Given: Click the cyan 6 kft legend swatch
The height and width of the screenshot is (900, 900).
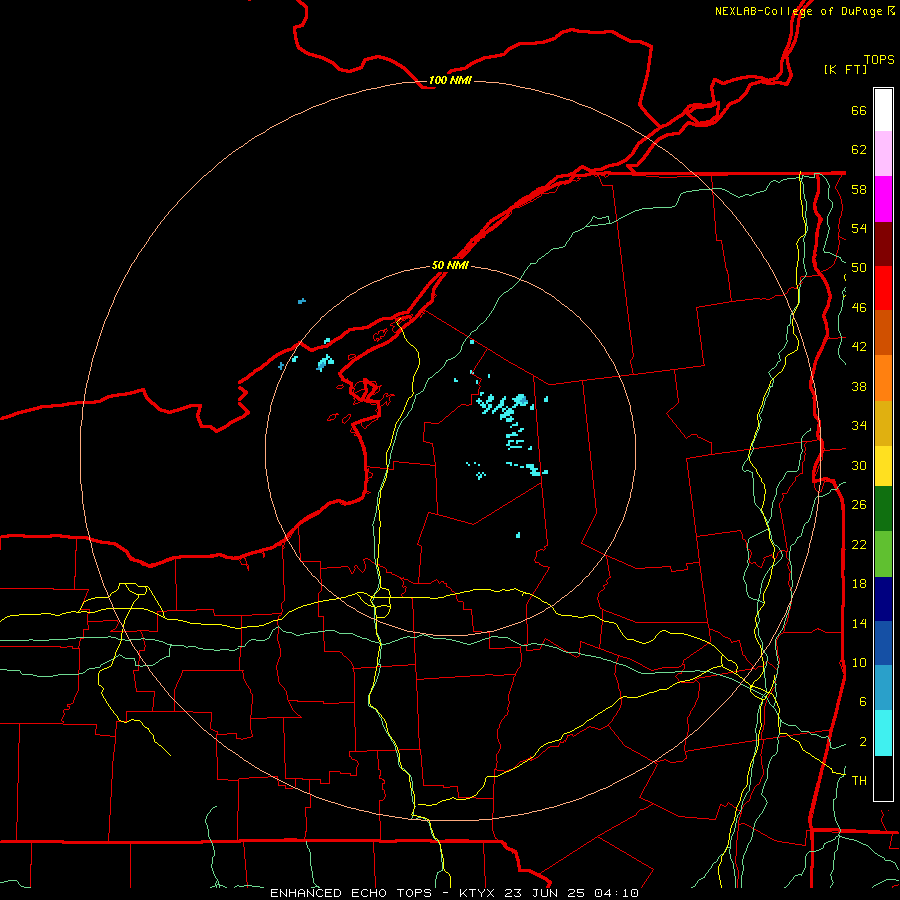Looking at the screenshot, I should coord(883,733).
